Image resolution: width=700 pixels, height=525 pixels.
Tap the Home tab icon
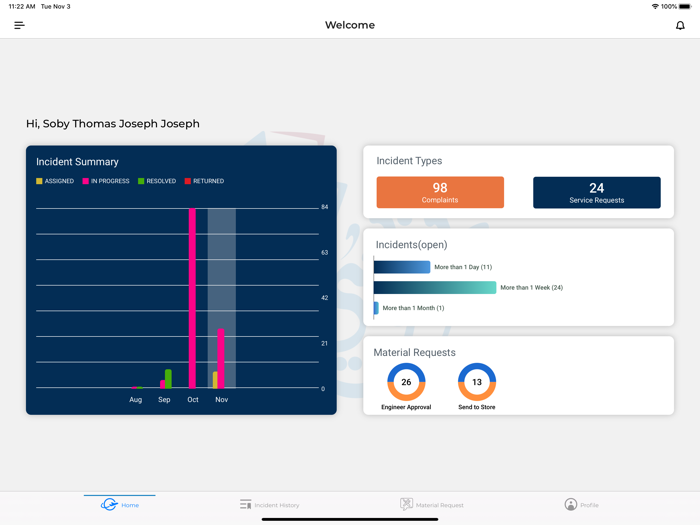pyautogui.click(x=109, y=505)
